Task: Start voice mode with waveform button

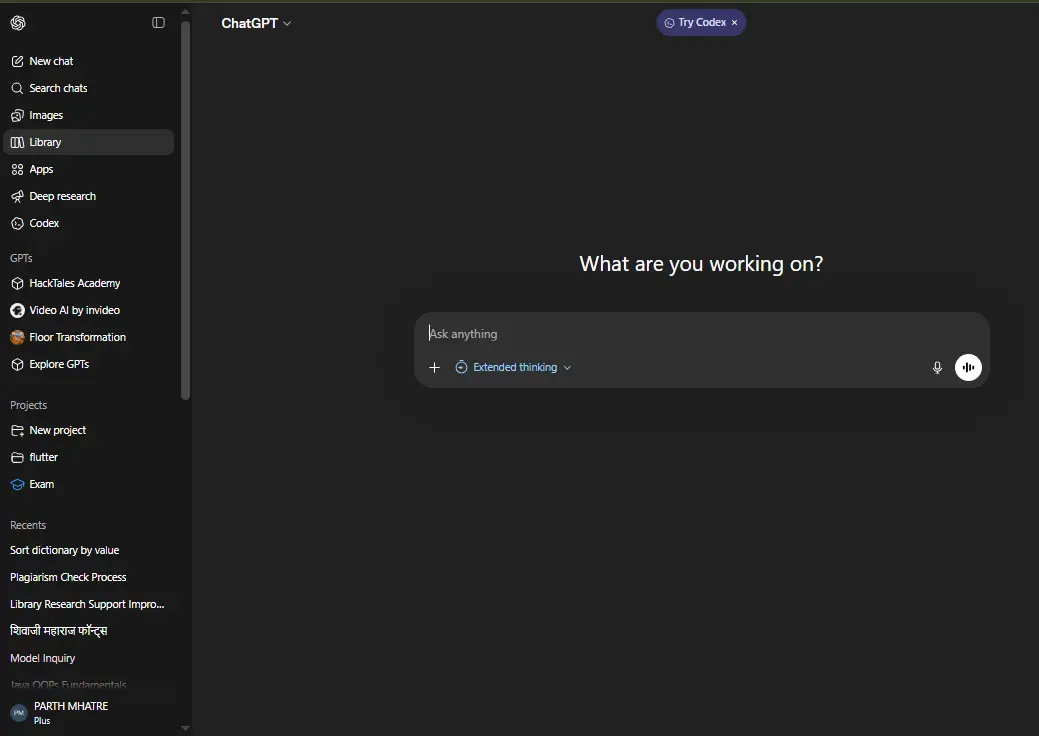Action: (x=968, y=368)
